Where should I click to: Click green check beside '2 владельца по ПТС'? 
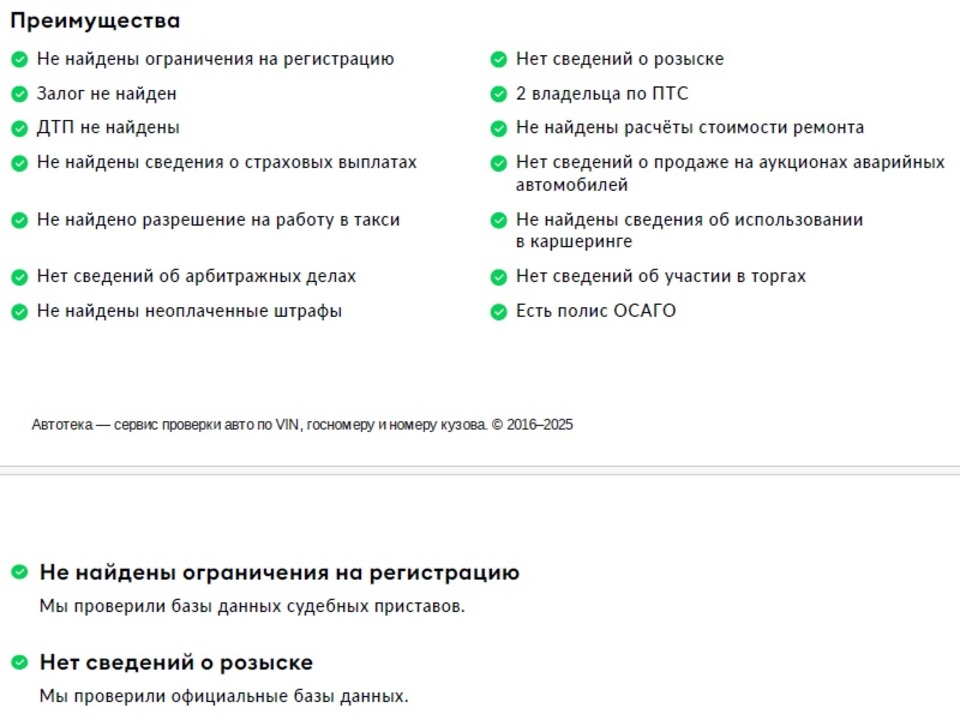click(499, 94)
